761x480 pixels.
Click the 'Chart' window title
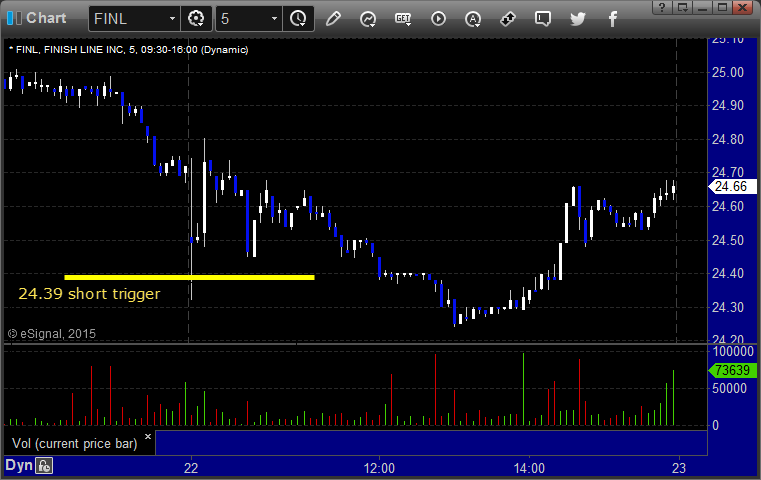pyautogui.click(x=46, y=18)
